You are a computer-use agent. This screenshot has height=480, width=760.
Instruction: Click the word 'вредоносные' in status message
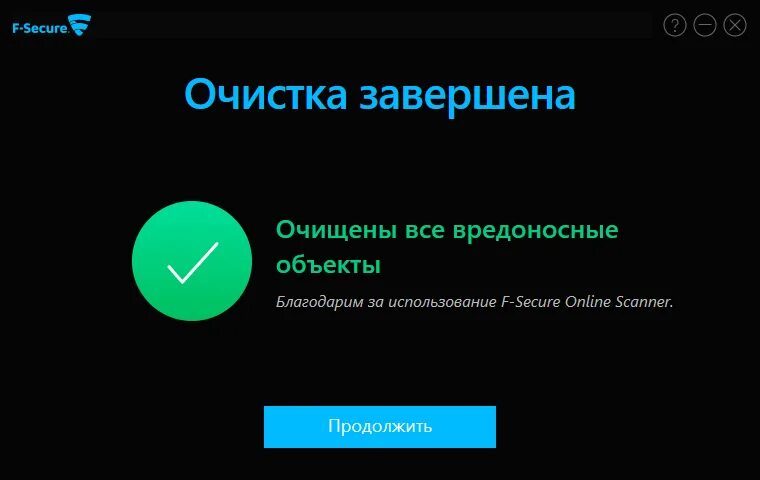coord(536,231)
